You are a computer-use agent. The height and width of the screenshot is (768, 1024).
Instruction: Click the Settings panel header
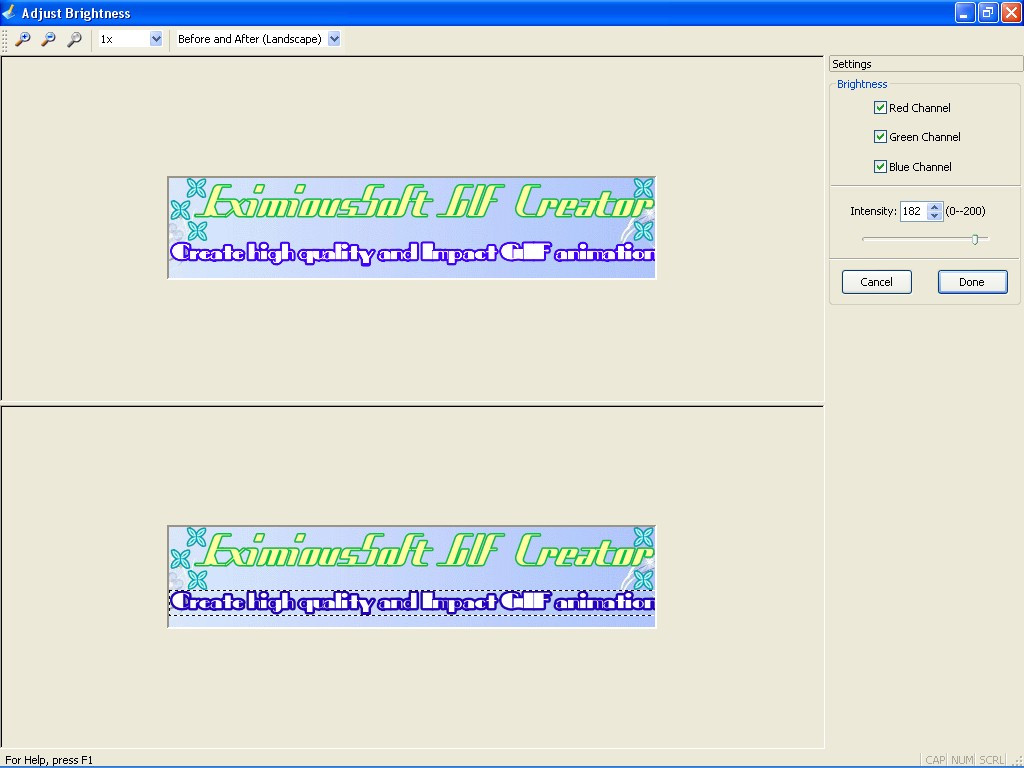tap(925, 64)
